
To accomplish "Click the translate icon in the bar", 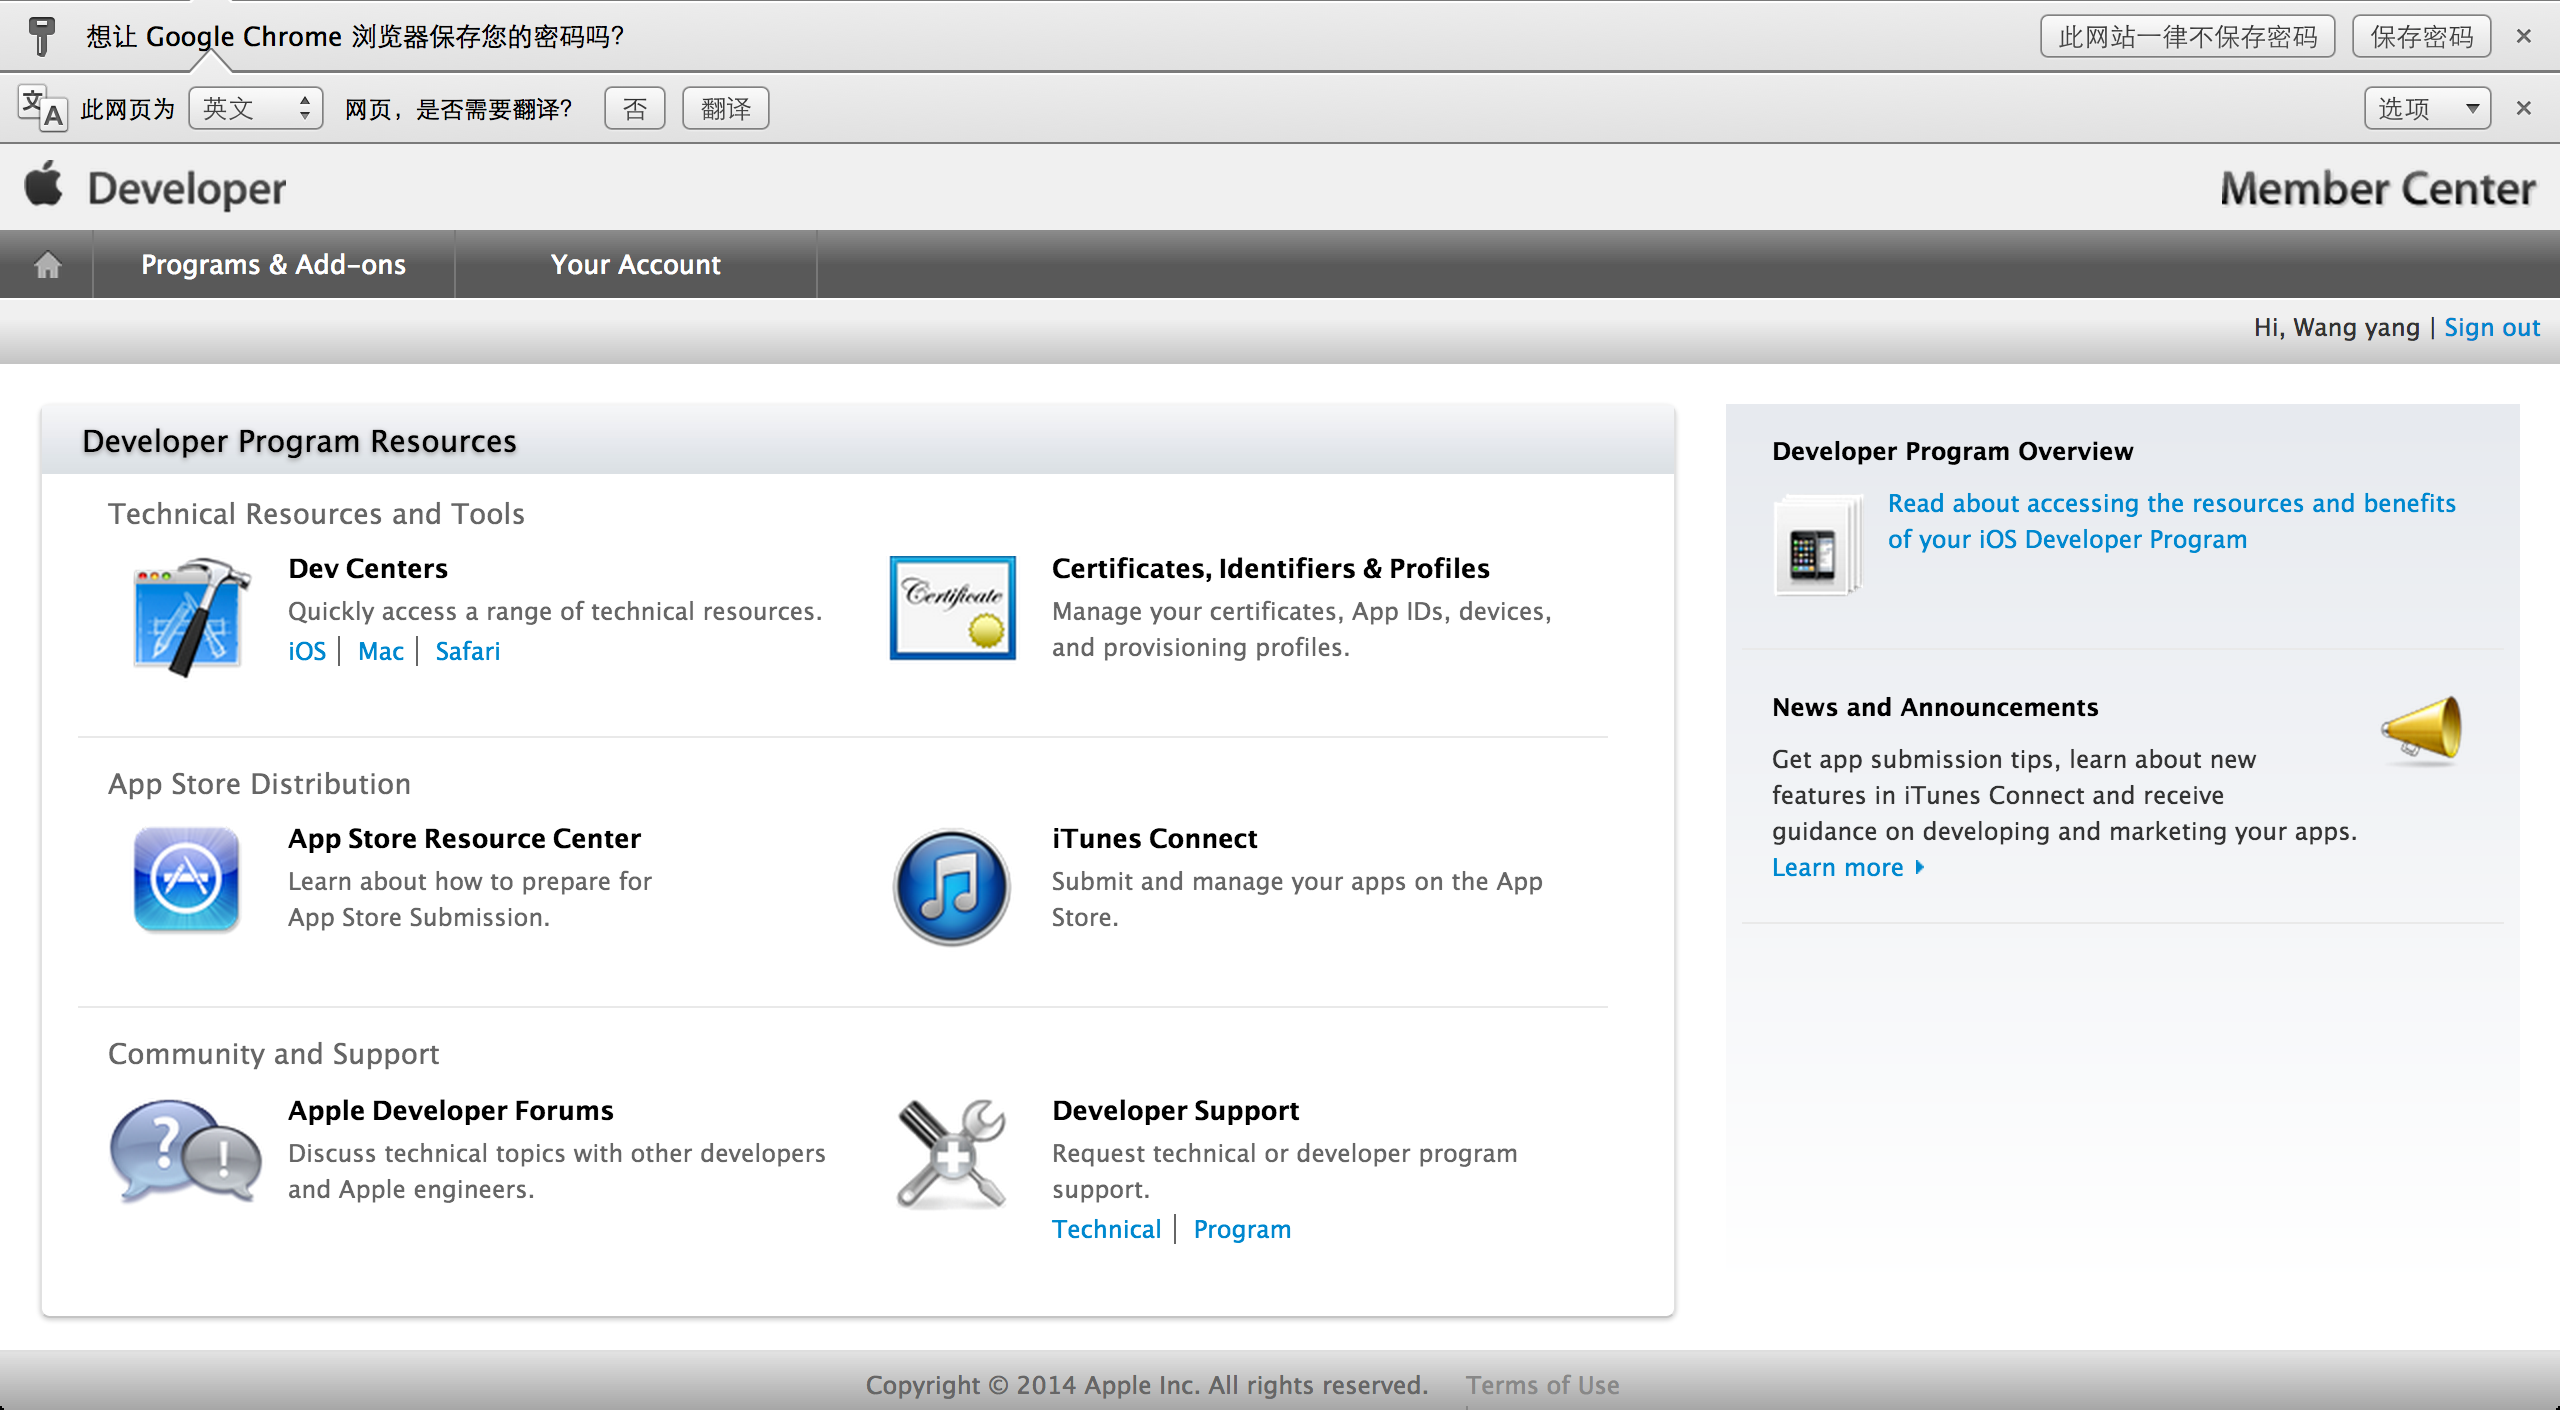I will (x=42, y=108).
